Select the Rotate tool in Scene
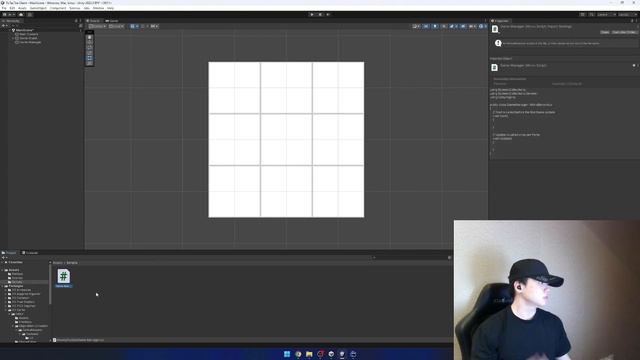 pyautogui.click(x=90, y=48)
